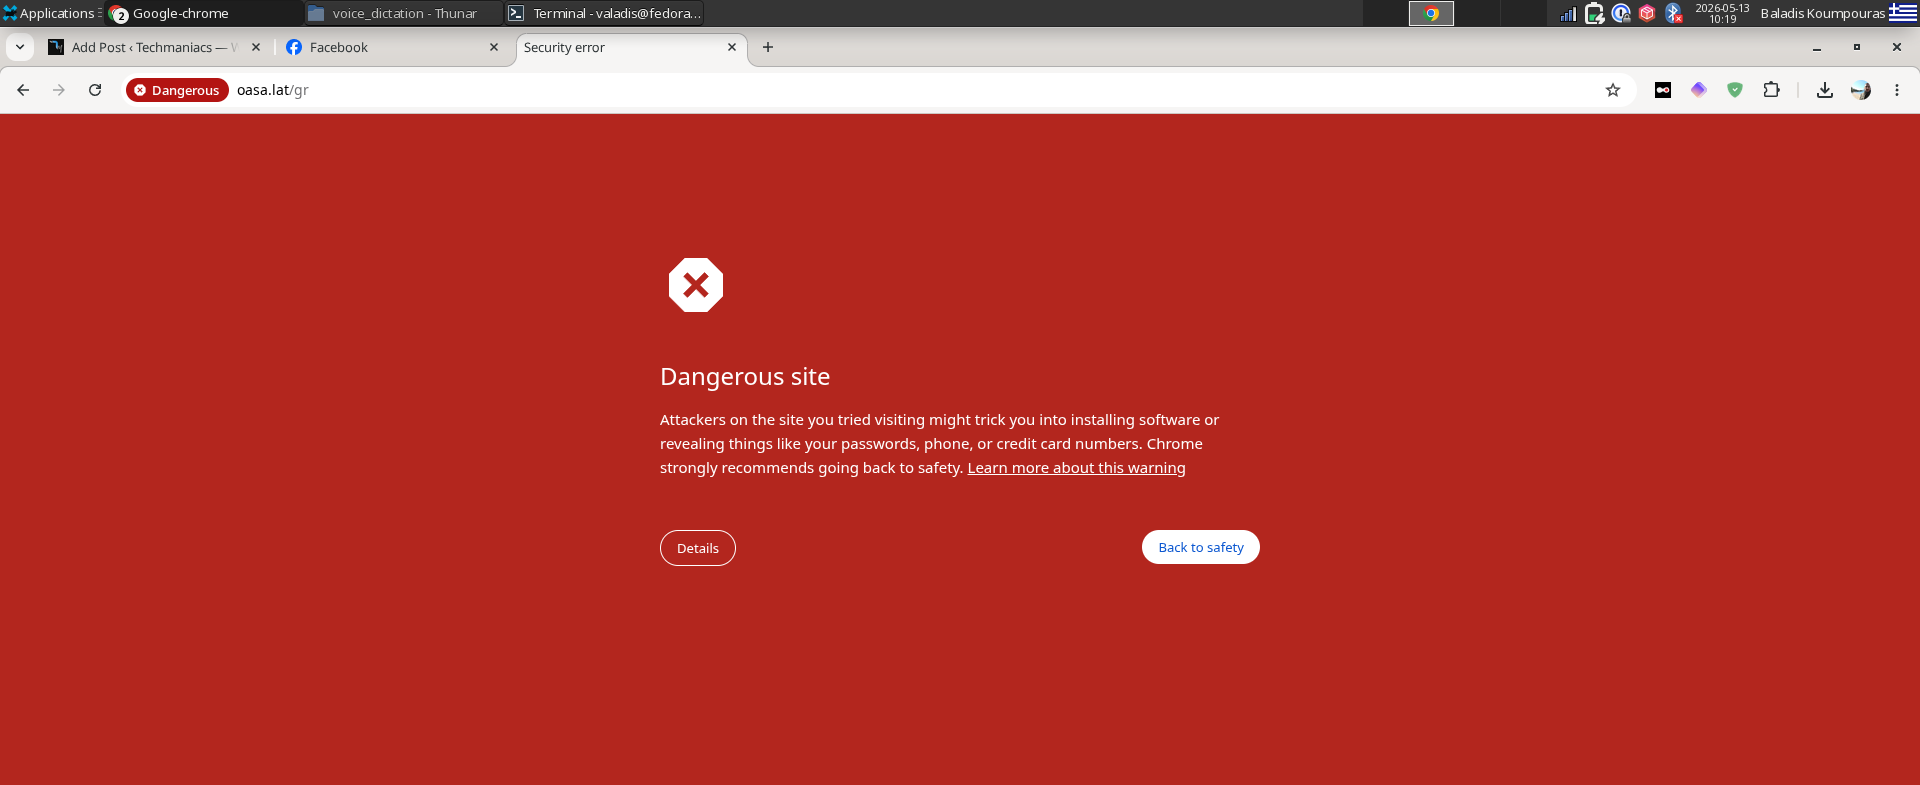Screen dimensions: 1920x785
Task: Open the Applications menu in the panel
Action: point(50,13)
